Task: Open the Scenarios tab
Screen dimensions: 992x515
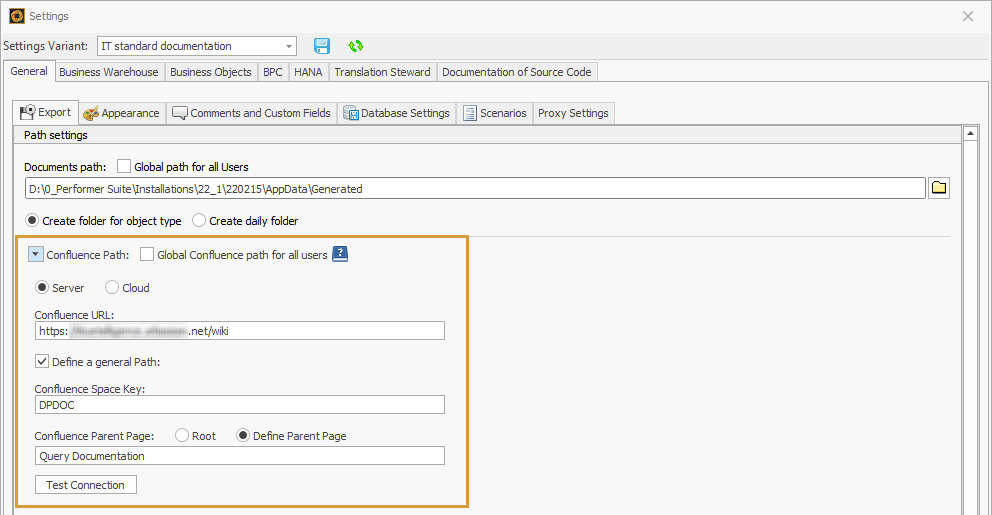Action: pos(494,113)
